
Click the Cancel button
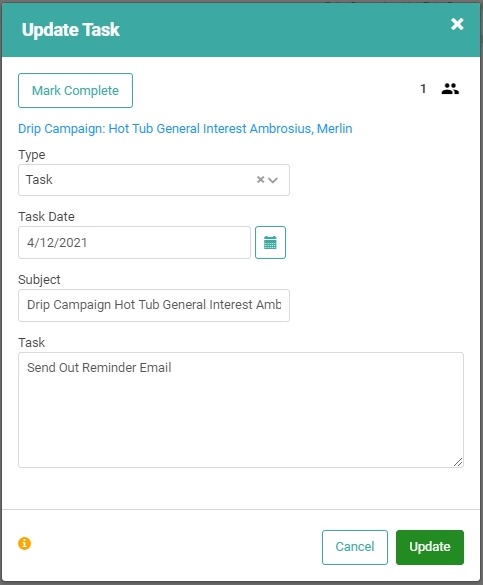click(x=355, y=547)
